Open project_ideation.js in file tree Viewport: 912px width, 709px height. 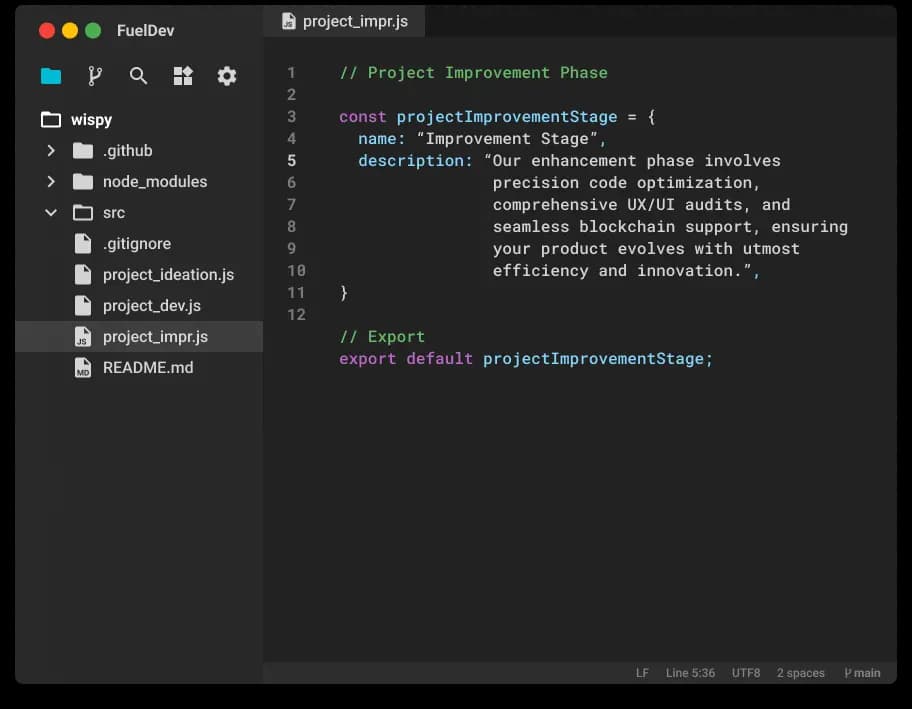(x=168, y=275)
